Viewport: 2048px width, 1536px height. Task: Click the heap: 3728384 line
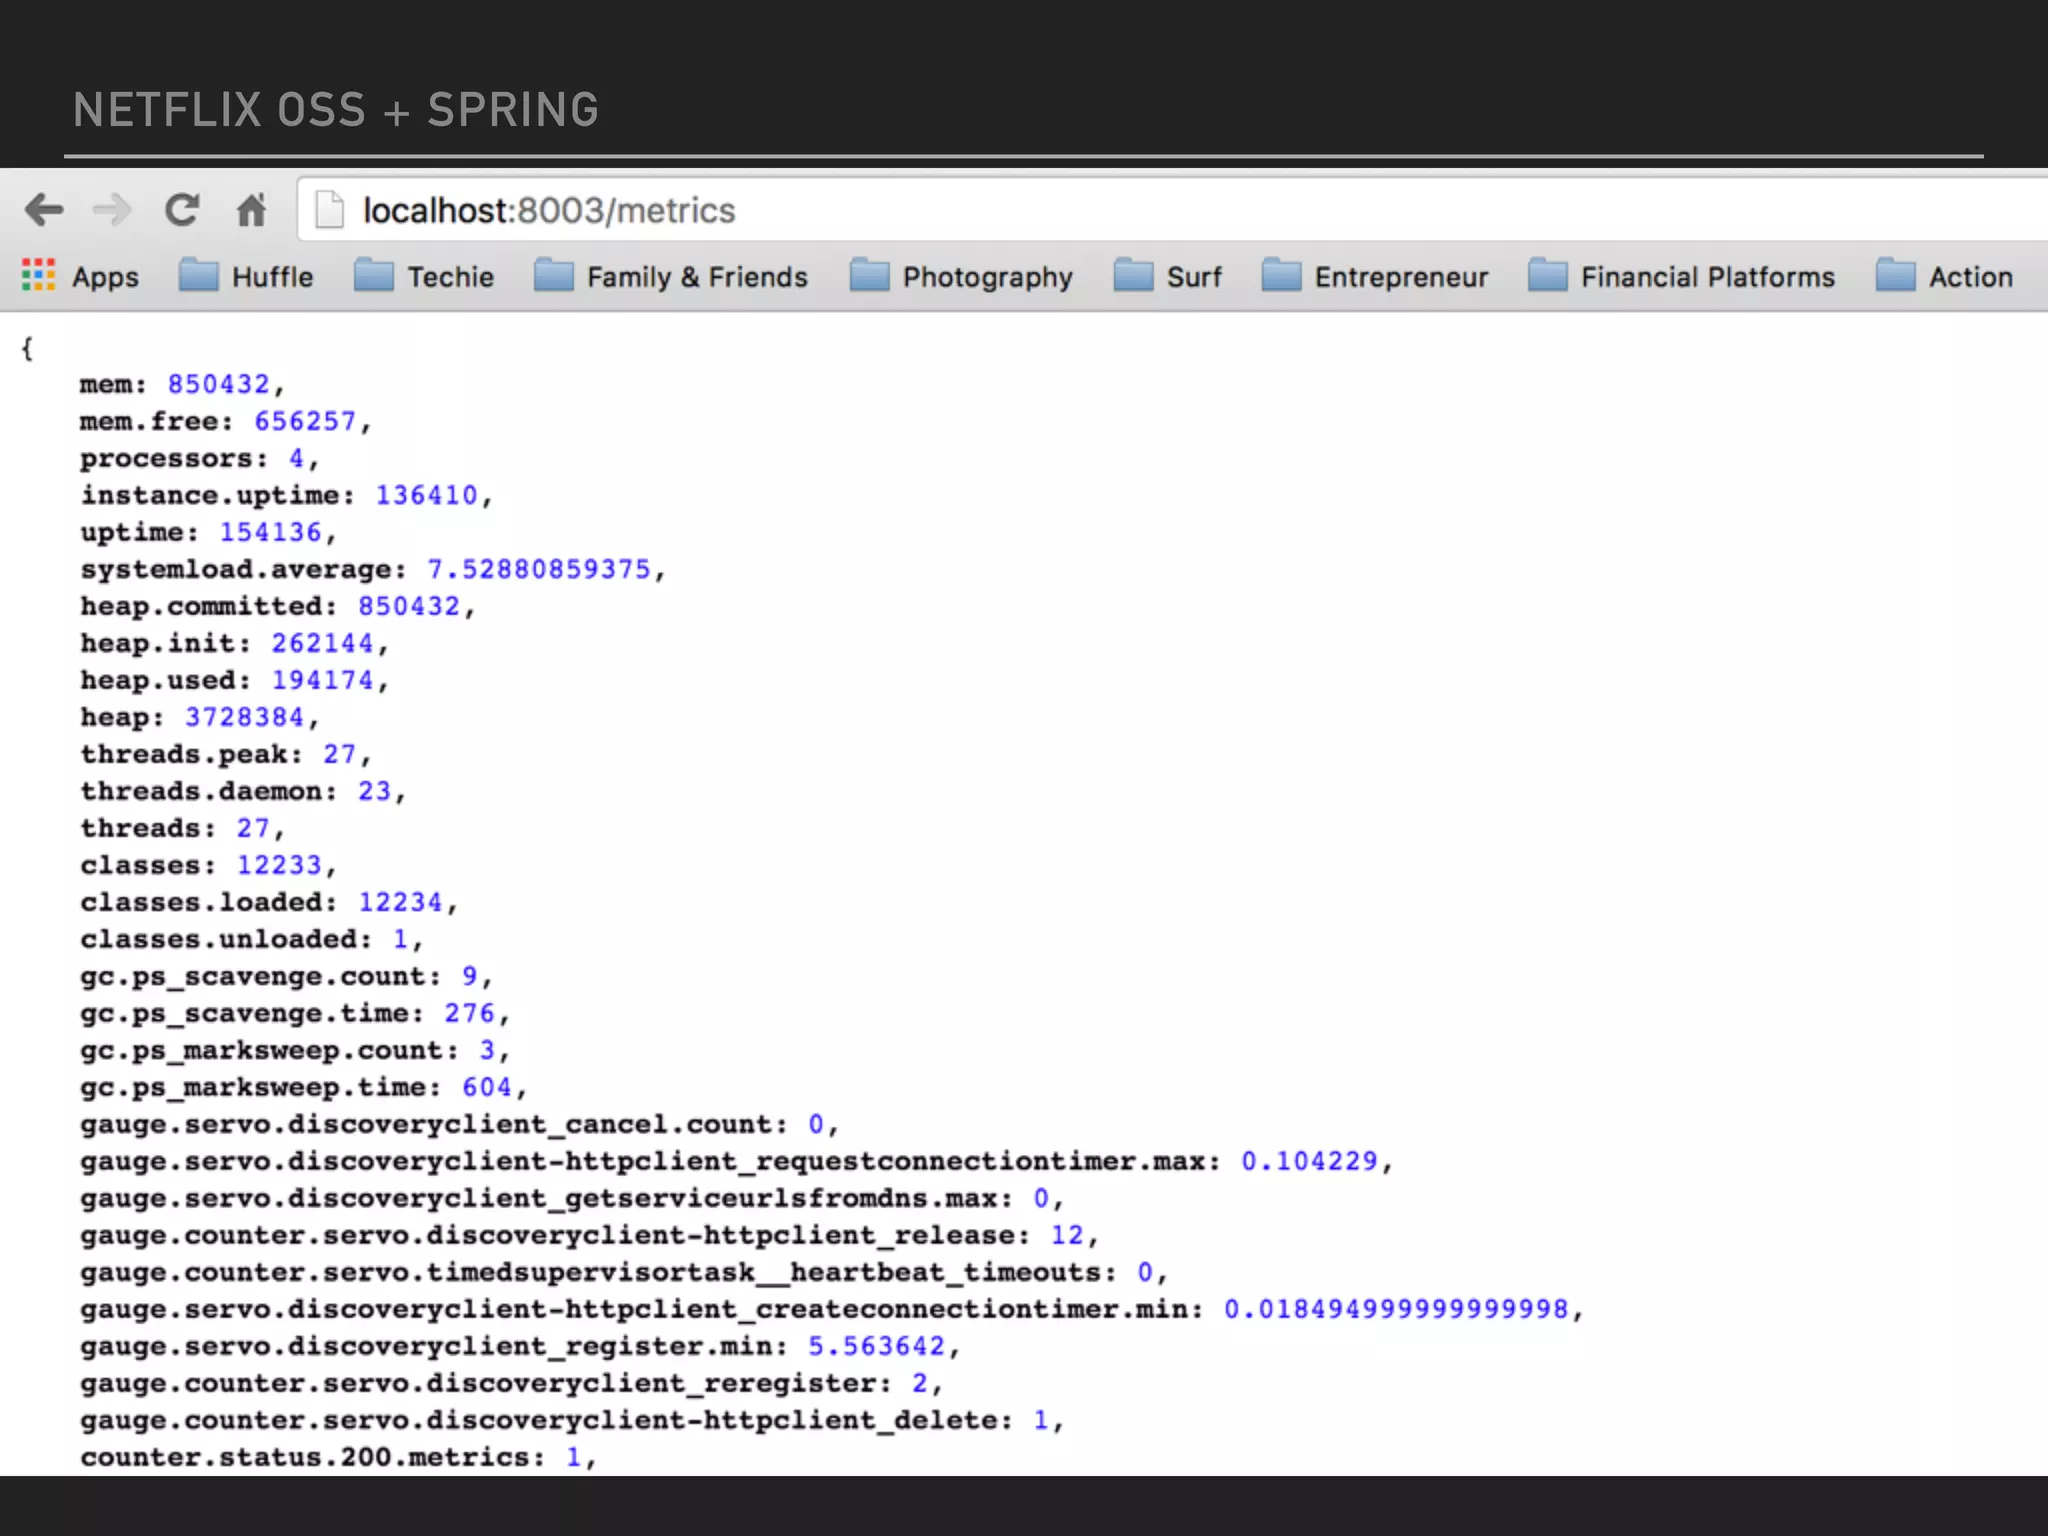(x=199, y=717)
